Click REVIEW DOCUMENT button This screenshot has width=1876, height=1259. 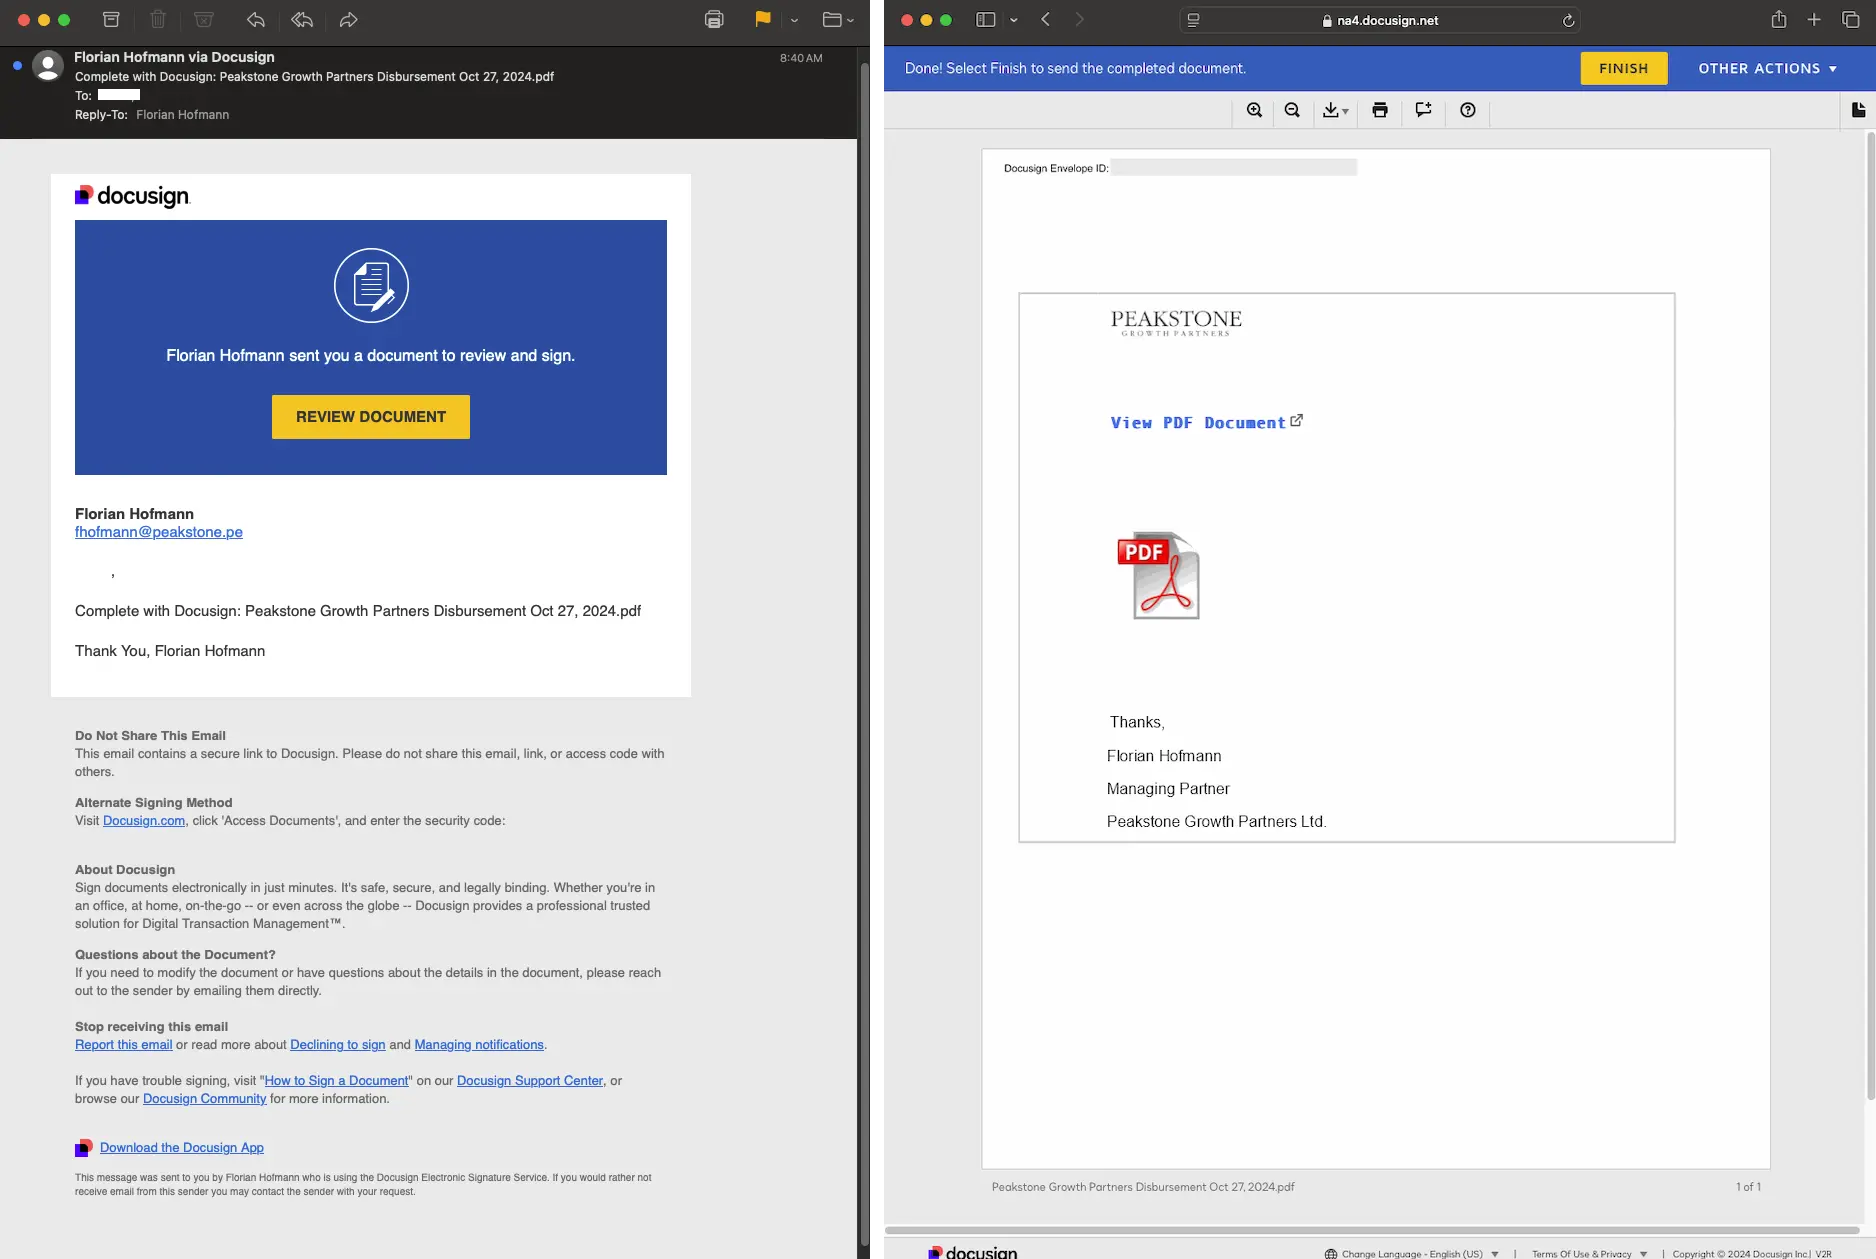point(371,416)
